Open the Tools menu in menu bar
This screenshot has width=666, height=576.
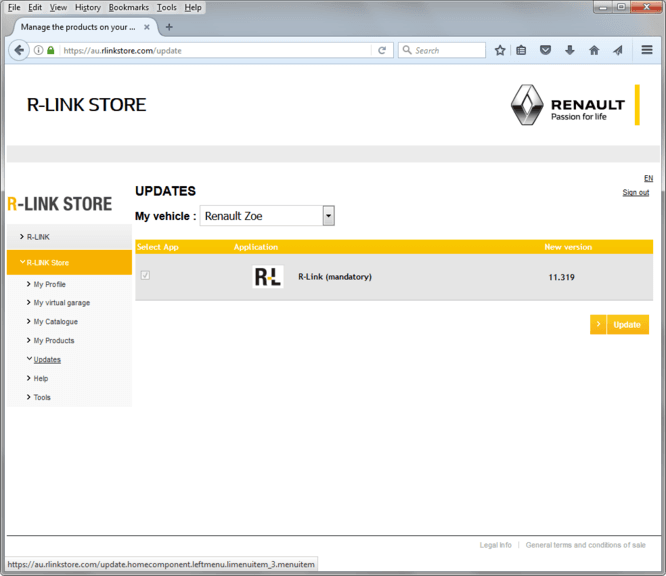166,7
